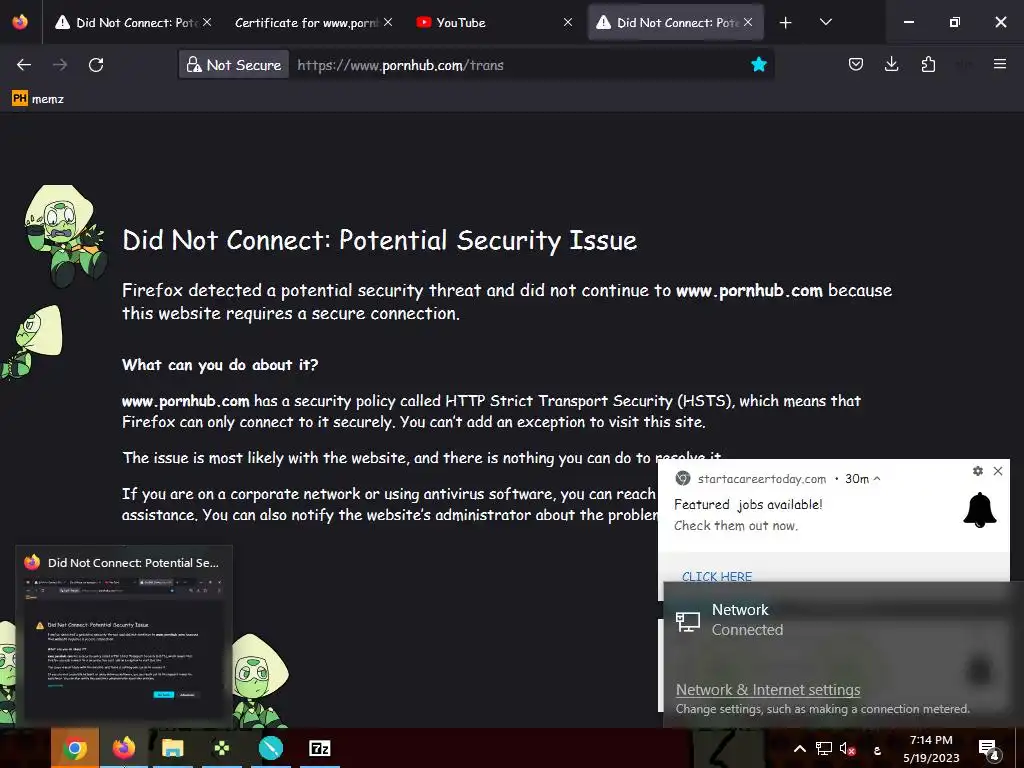Screen dimensions: 1024x768
Task: Click the Not Secure lock indicator
Action: 234,65
